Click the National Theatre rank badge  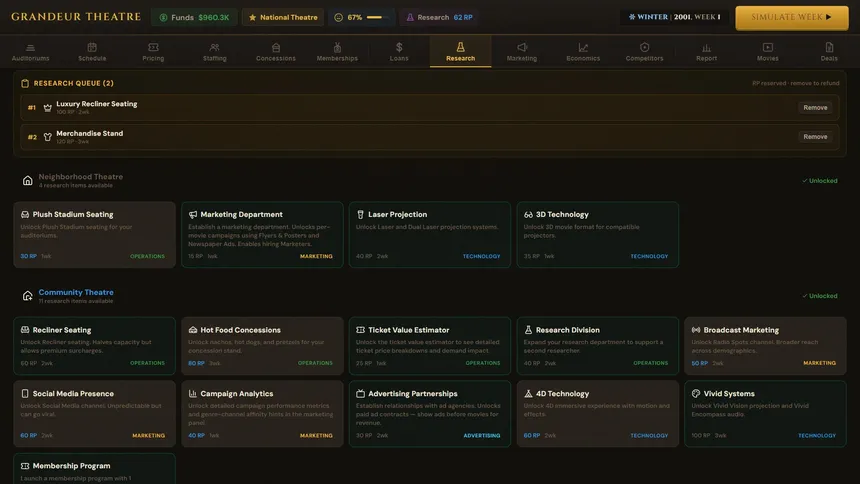tap(283, 18)
